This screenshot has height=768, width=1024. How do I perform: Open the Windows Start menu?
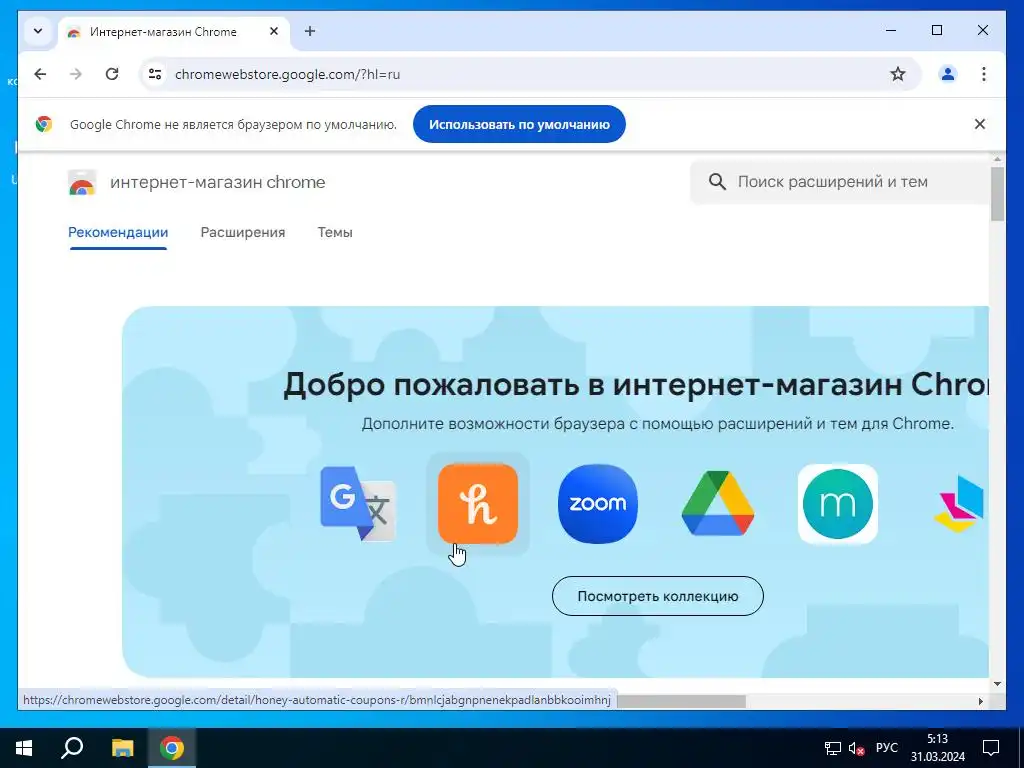[24, 748]
